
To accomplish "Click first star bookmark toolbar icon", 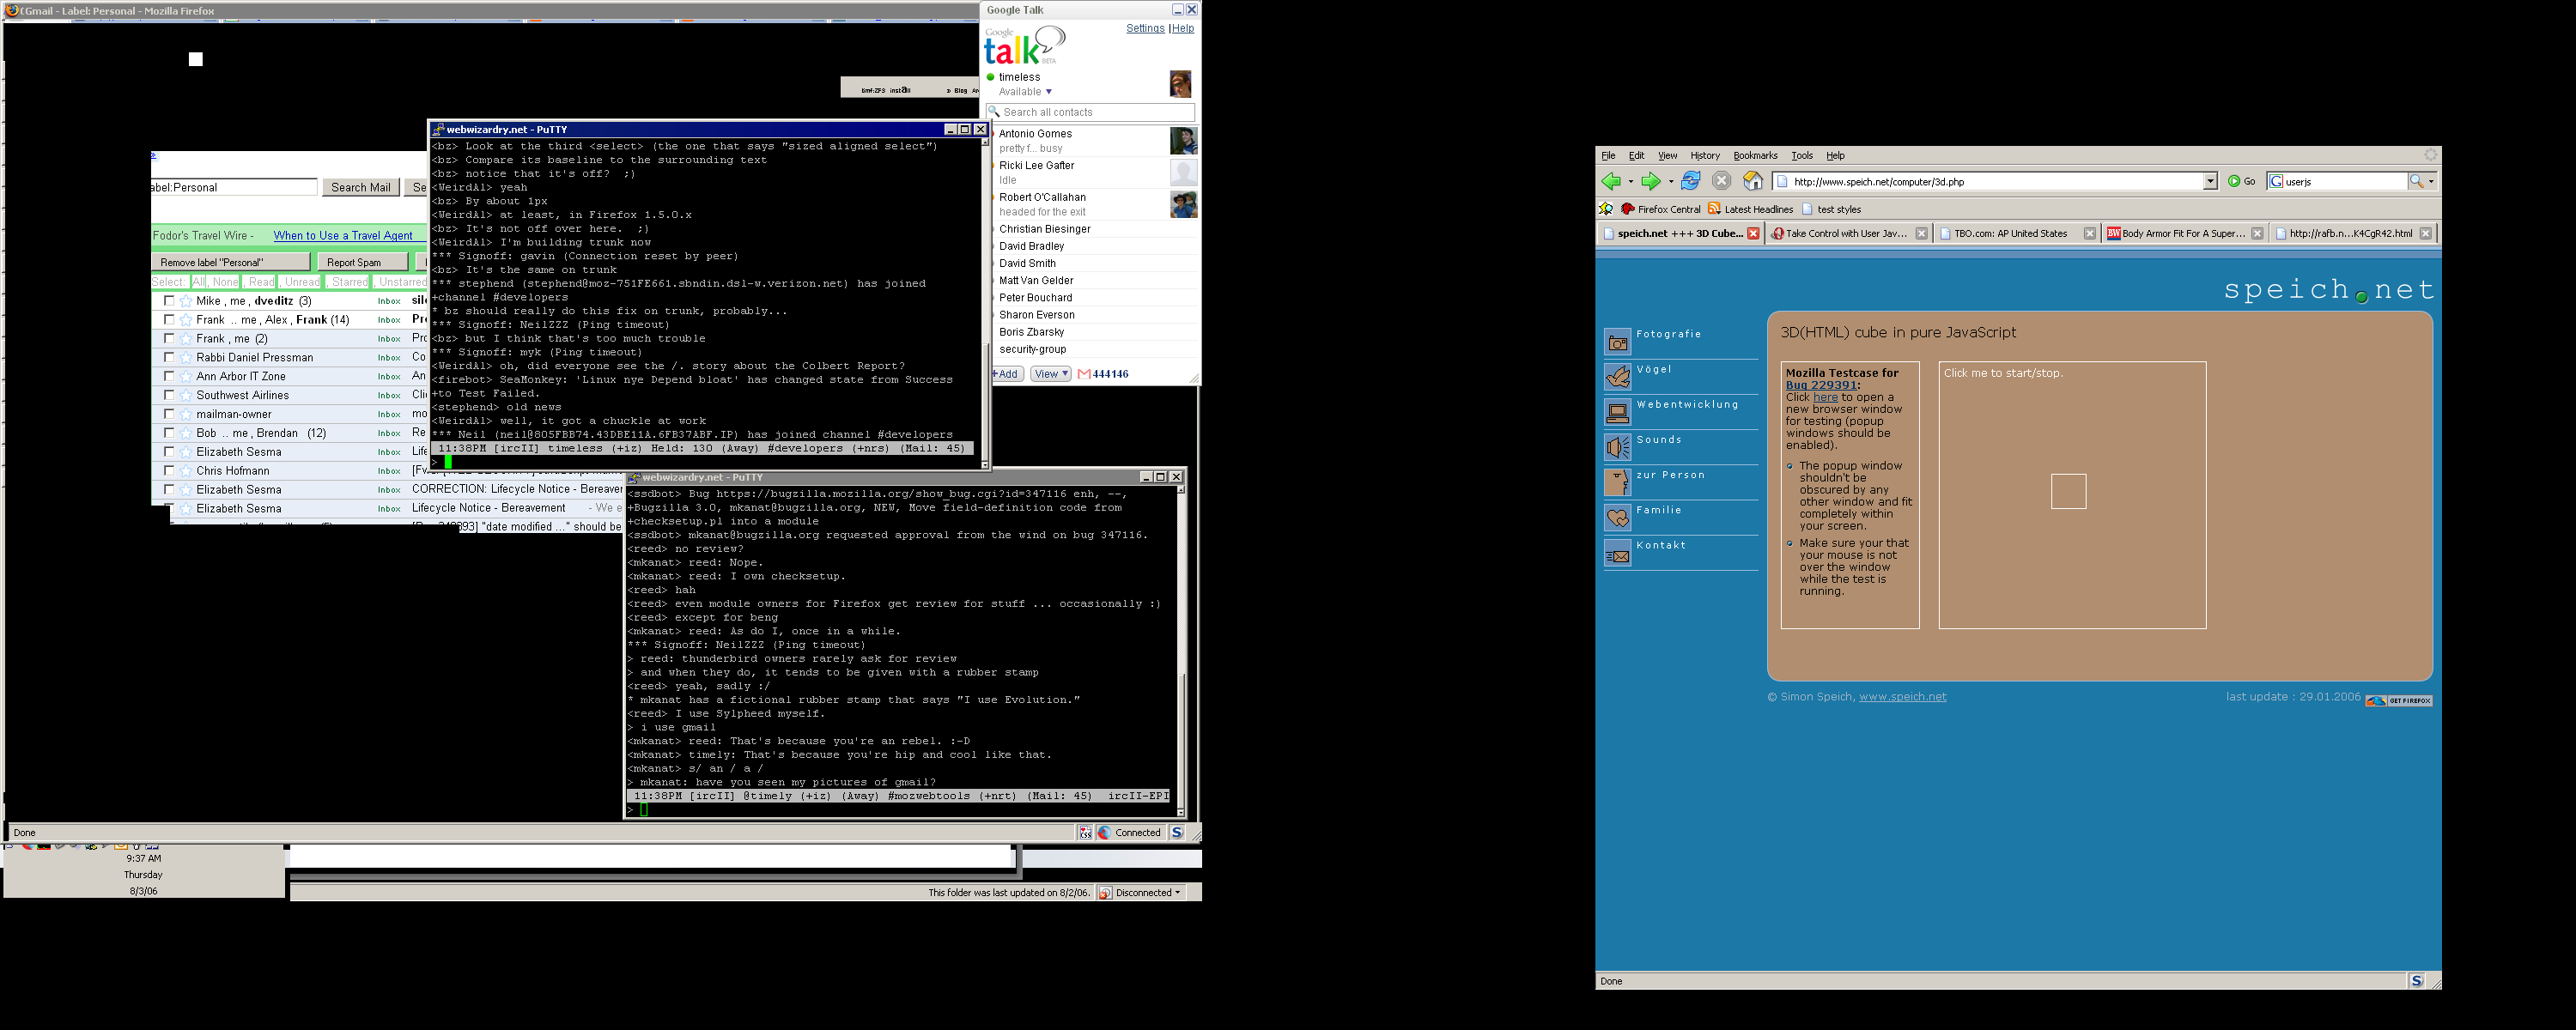I will click(1606, 209).
